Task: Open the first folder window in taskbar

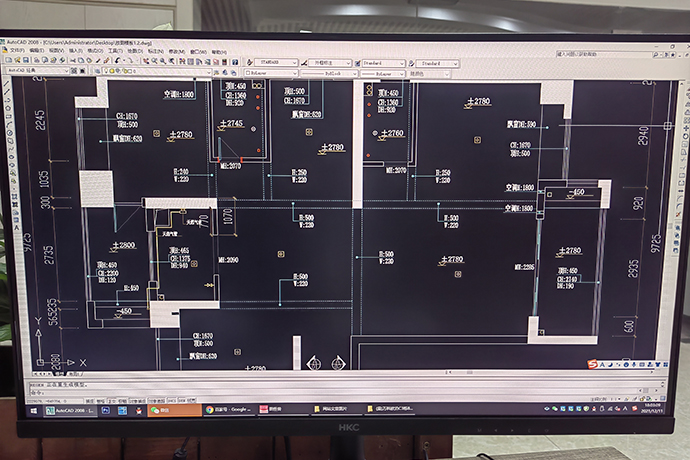Action: pyautogui.click(x=337, y=409)
